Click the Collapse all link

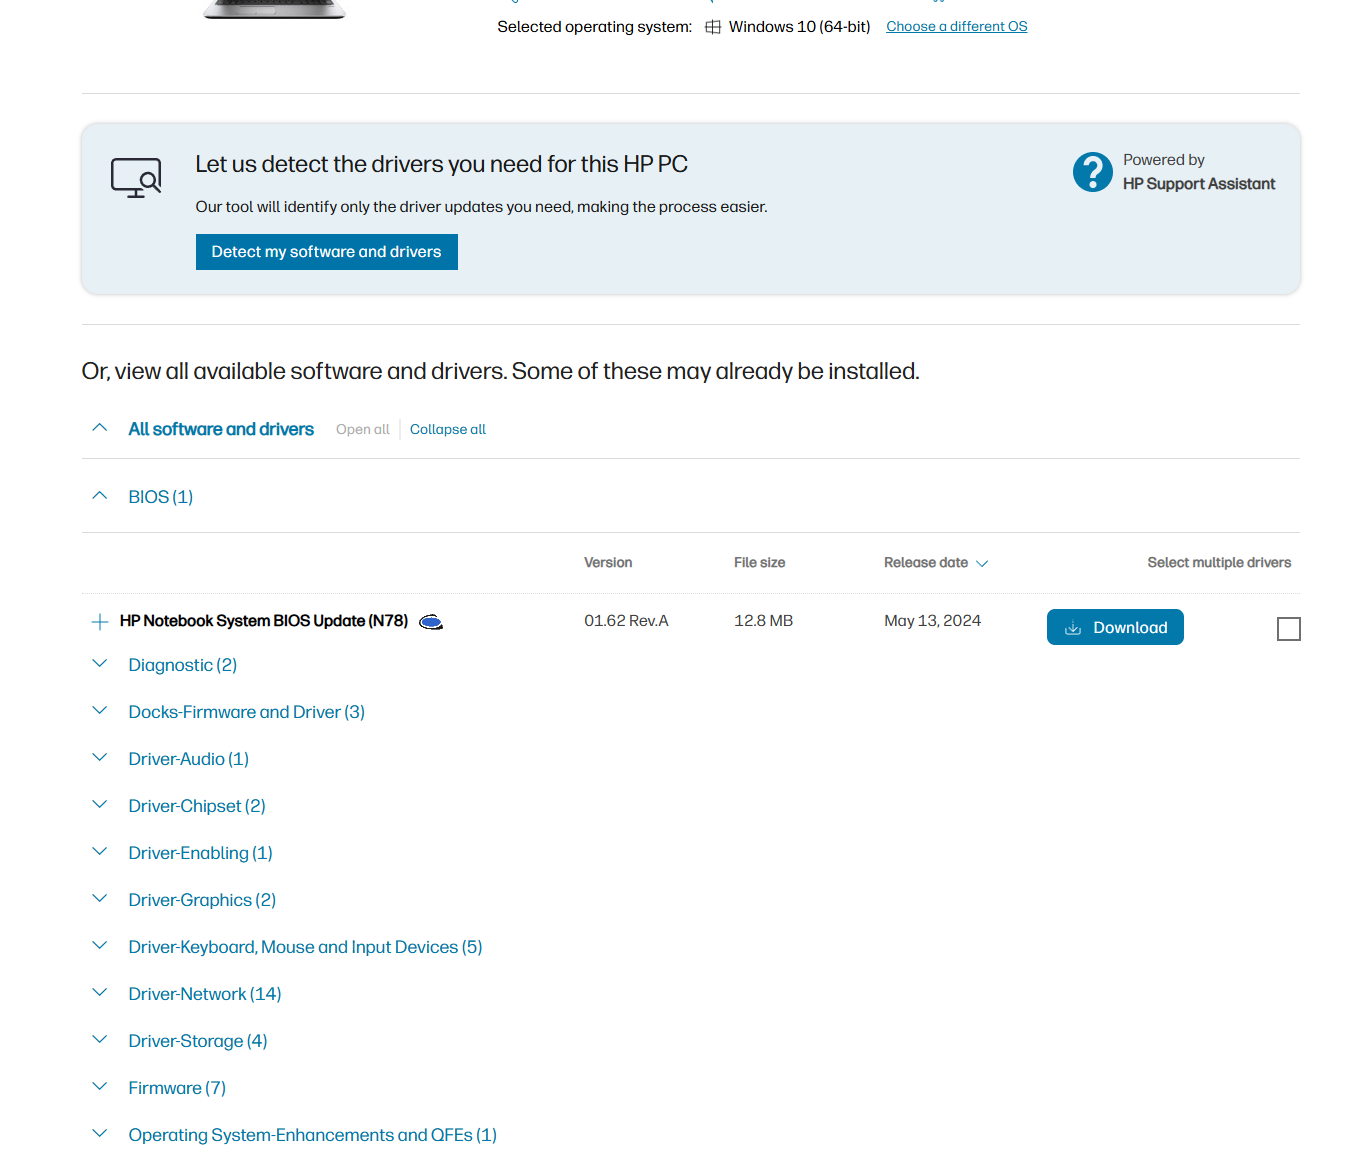point(448,429)
